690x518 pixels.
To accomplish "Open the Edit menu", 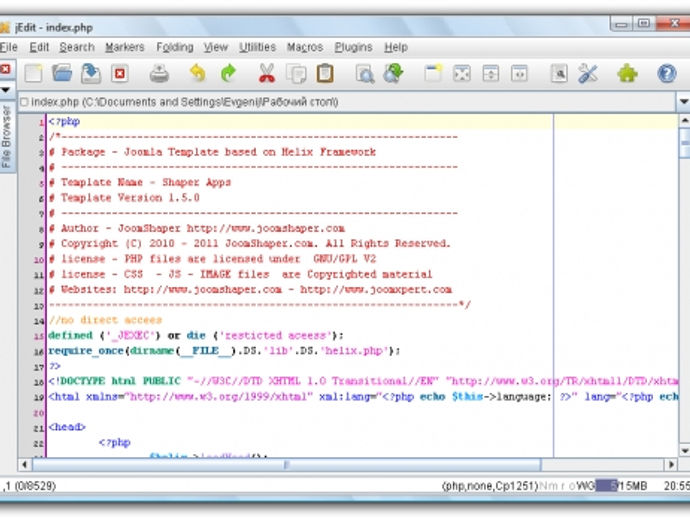I will (x=39, y=47).
